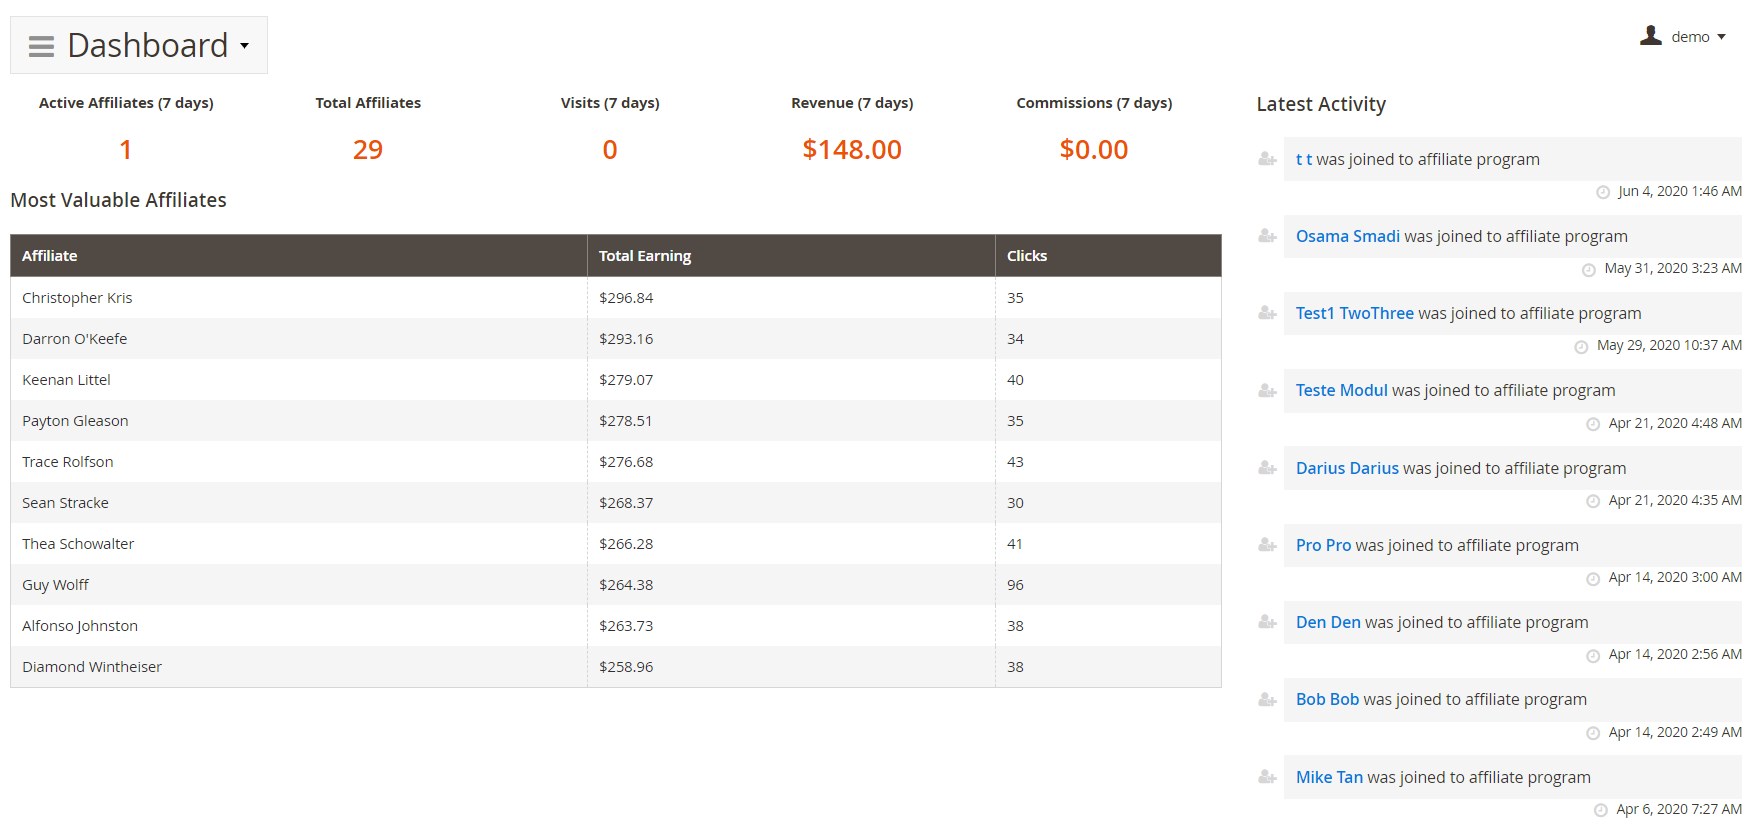Click the Revenue (7 days) value $148.00

(852, 150)
